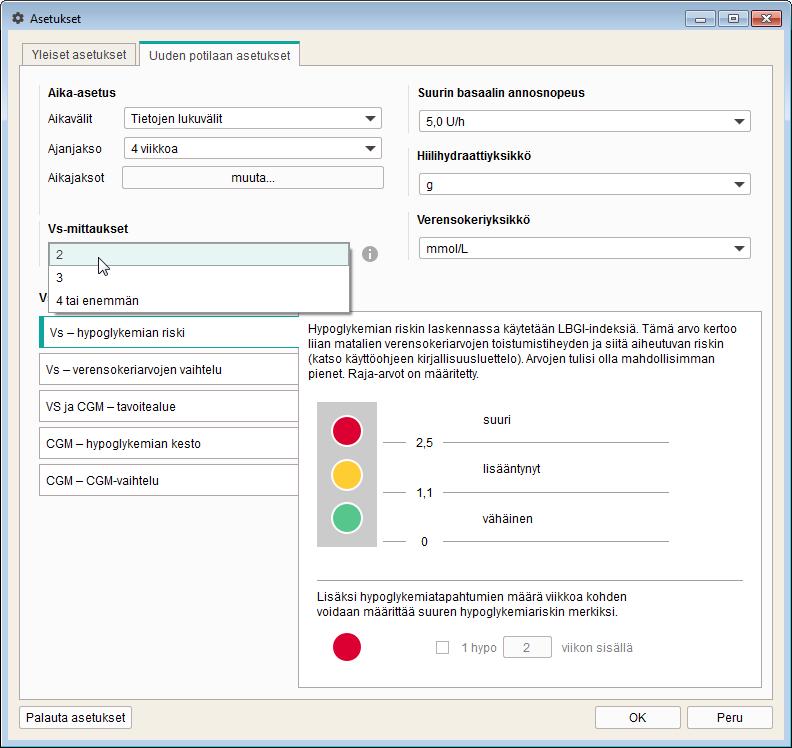Open the Aikavälit dropdown
The width and height of the screenshot is (792, 748).
click(253, 119)
